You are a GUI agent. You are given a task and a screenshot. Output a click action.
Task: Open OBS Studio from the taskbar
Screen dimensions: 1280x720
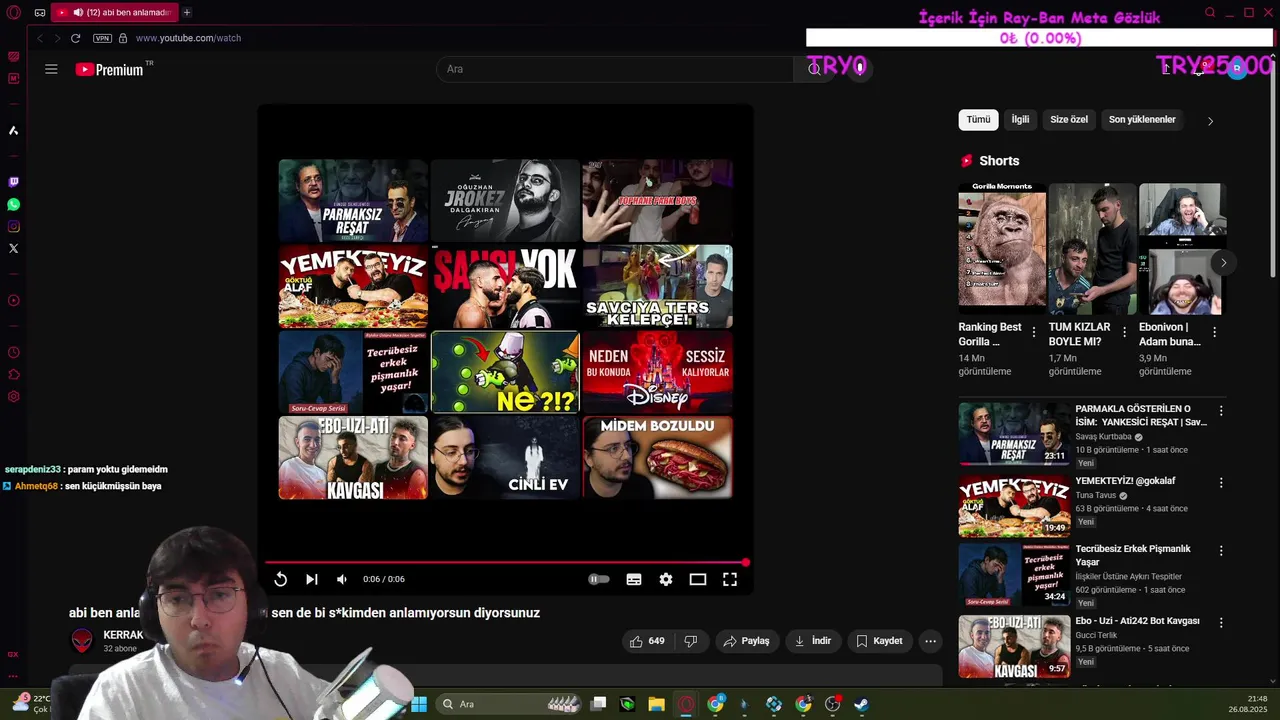pyautogui.click(x=832, y=704)
